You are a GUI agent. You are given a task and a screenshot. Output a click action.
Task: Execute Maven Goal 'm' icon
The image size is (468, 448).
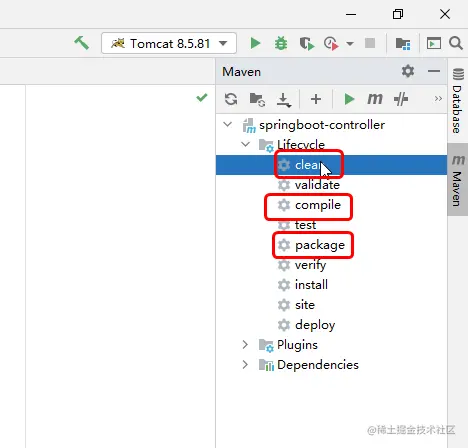tap(375, 99)
